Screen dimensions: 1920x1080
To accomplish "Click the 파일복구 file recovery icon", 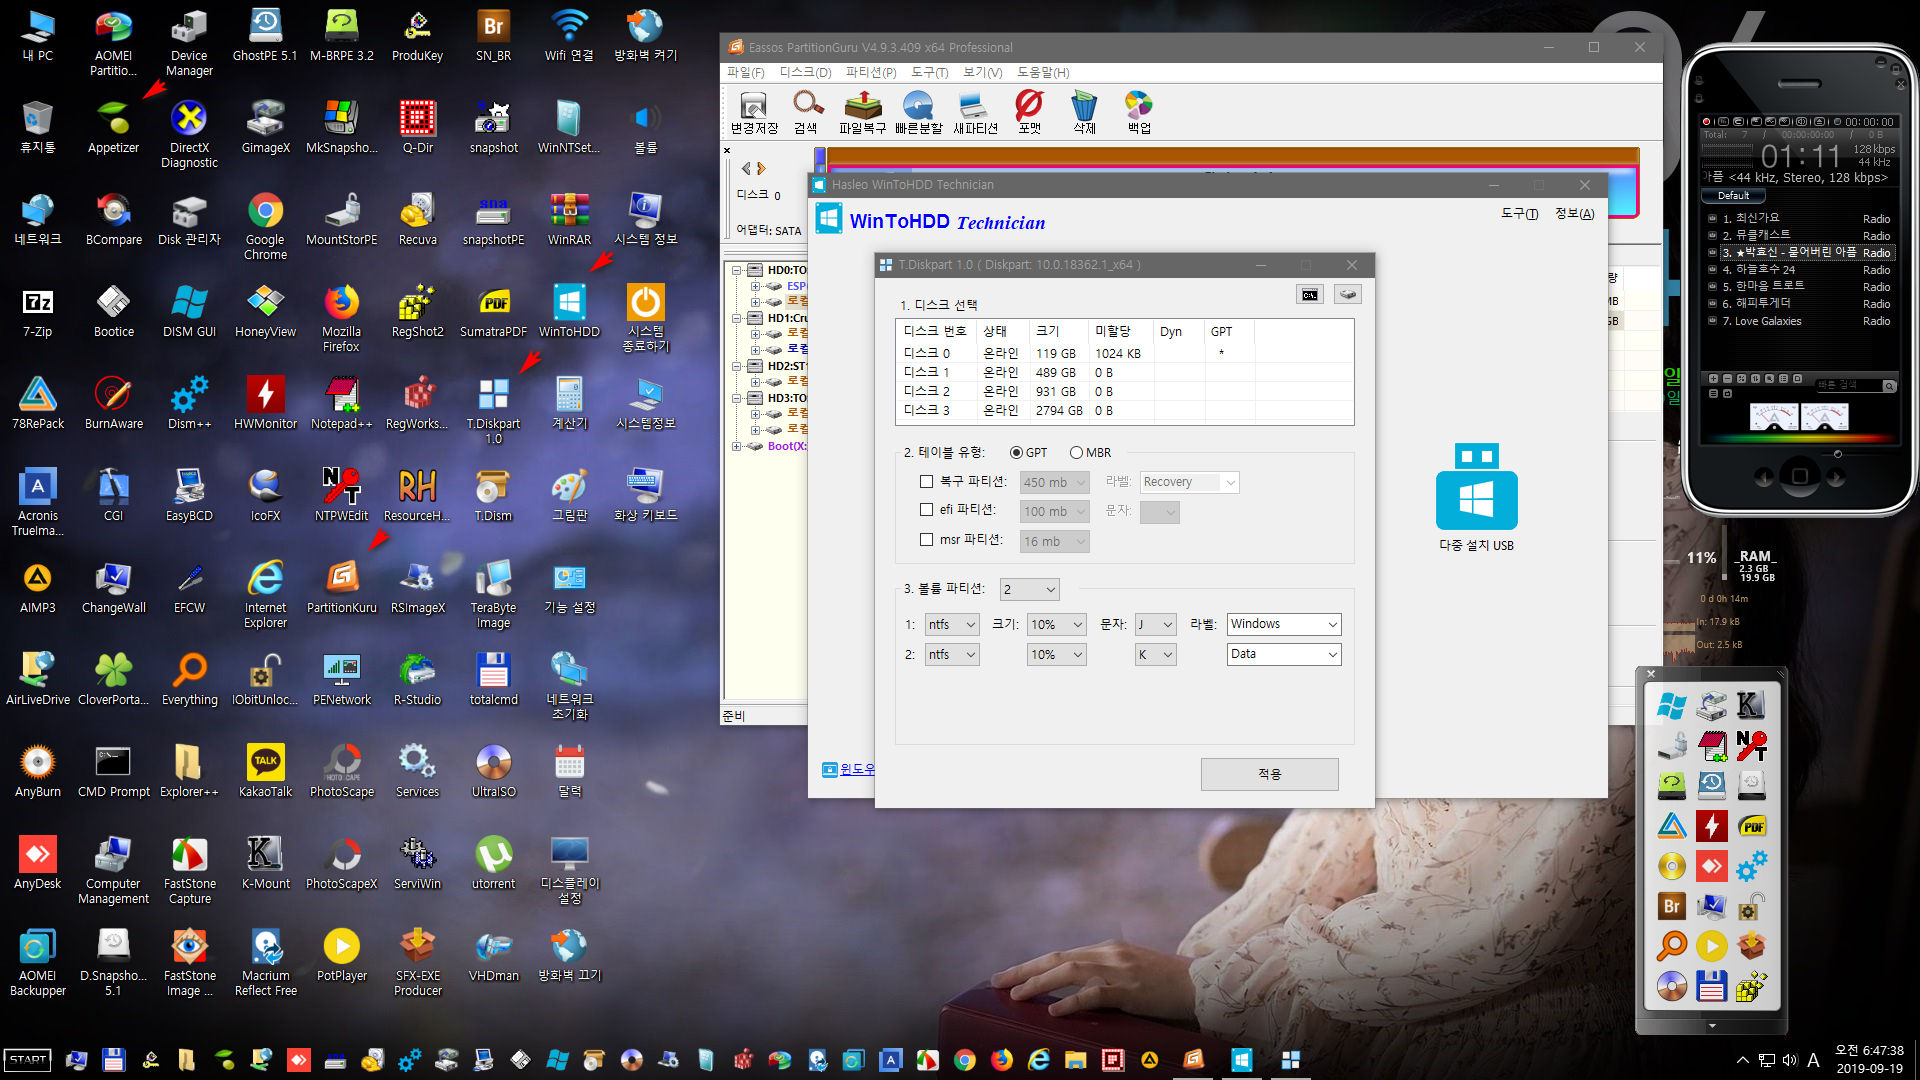I will [x=862, y=112].
